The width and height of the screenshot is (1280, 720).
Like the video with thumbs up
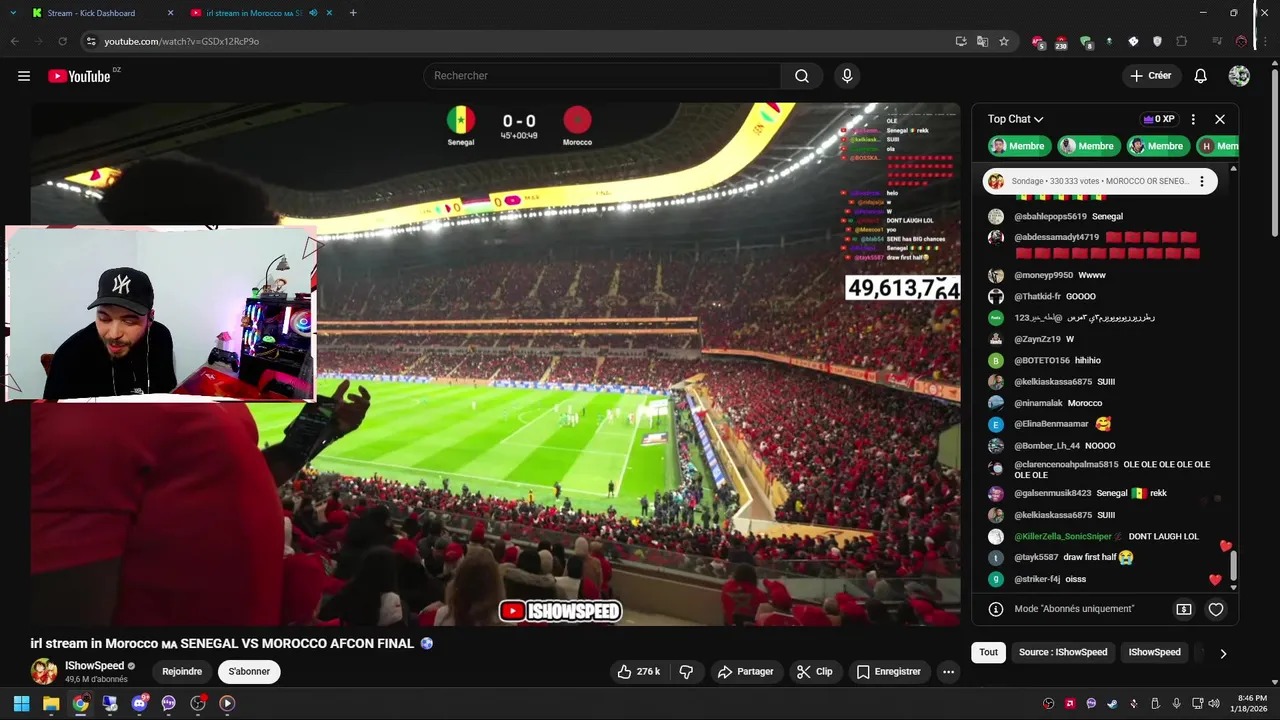pyautogui.click(x=638, y=672)
